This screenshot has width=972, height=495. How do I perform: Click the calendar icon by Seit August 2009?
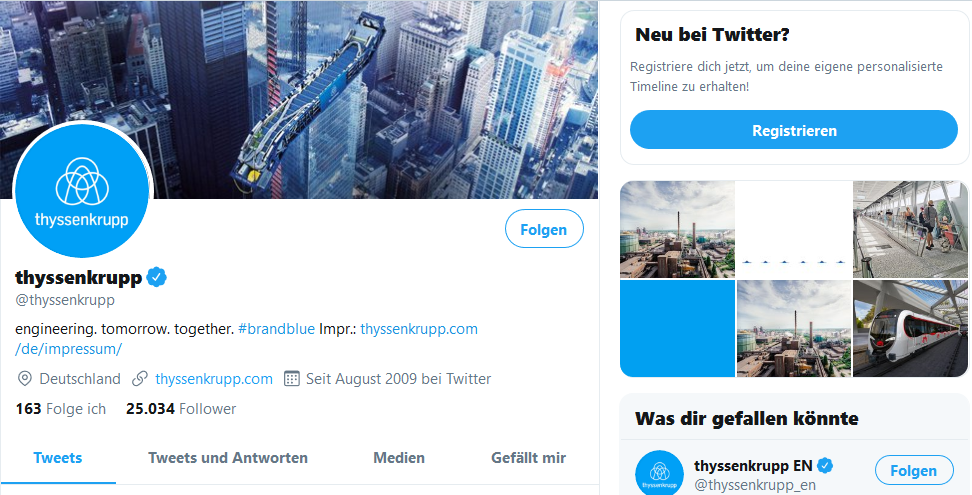click(291, 379)
